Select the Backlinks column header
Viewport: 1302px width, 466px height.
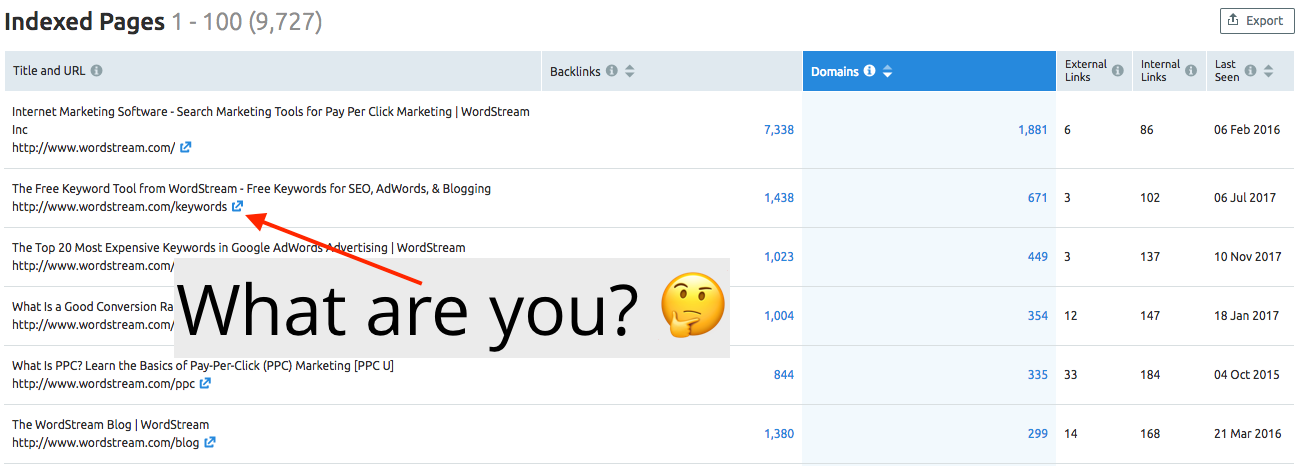[575, 71]
